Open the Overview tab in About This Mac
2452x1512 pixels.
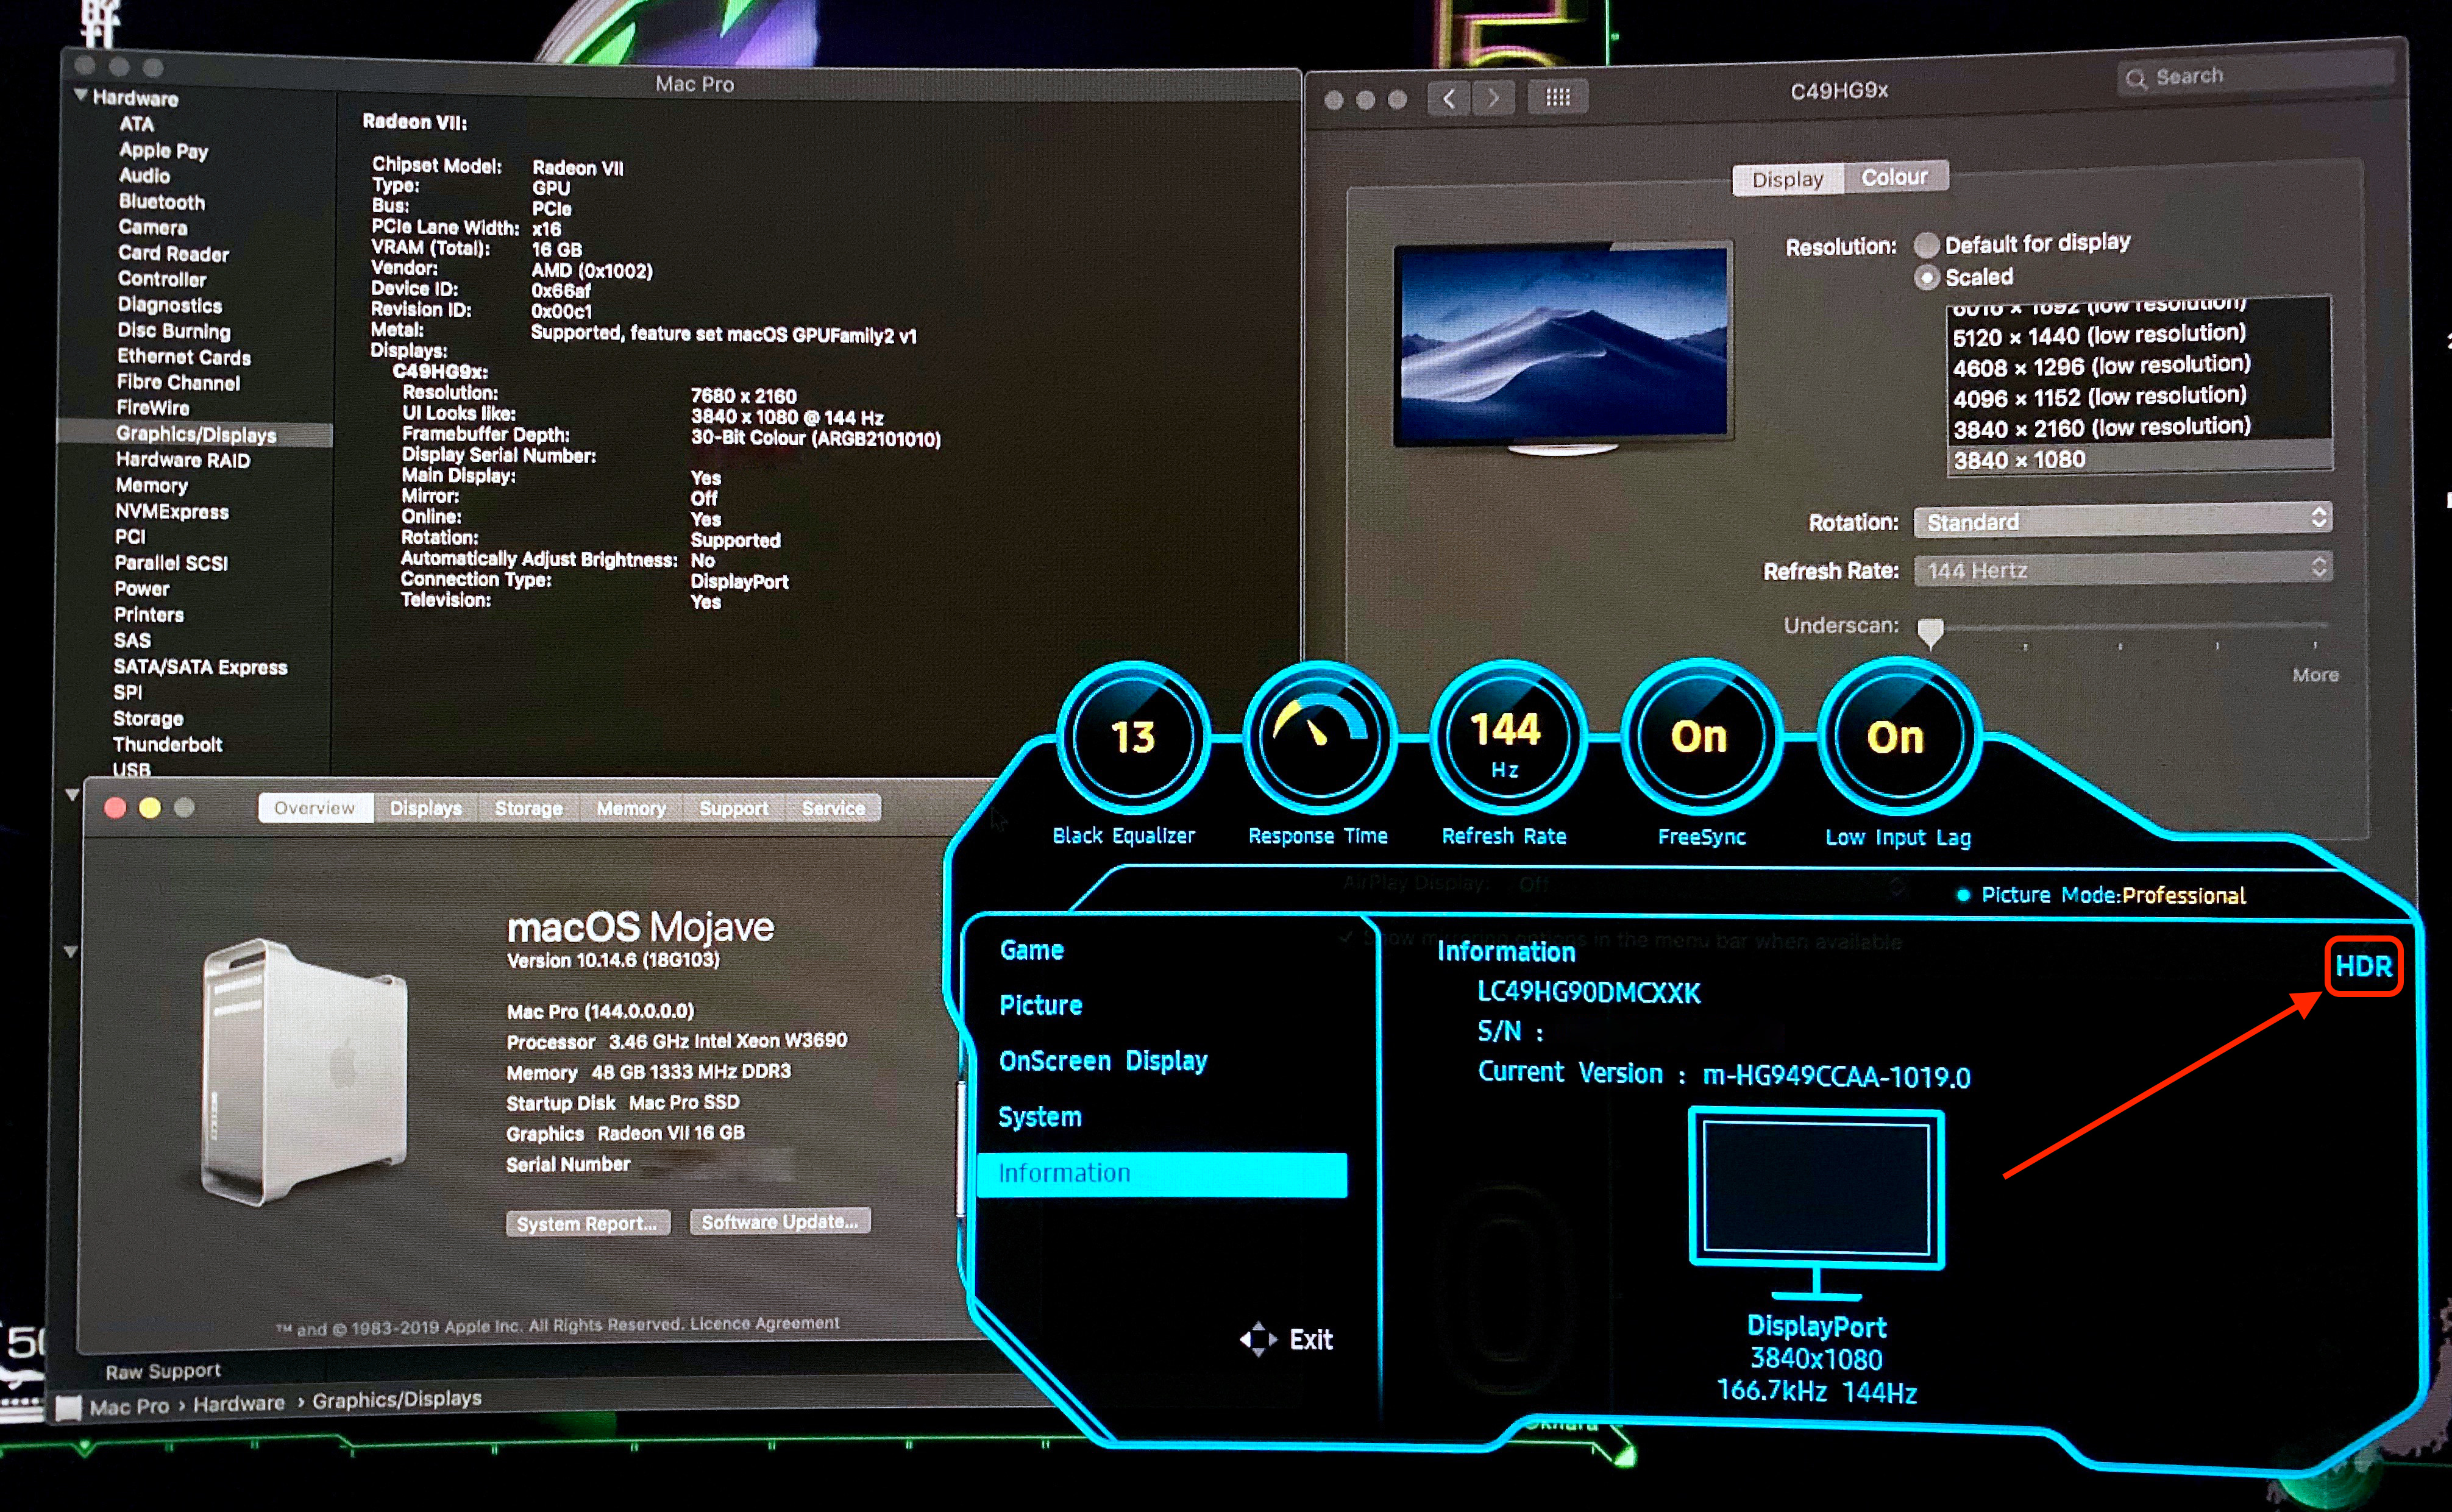[315, 808]
